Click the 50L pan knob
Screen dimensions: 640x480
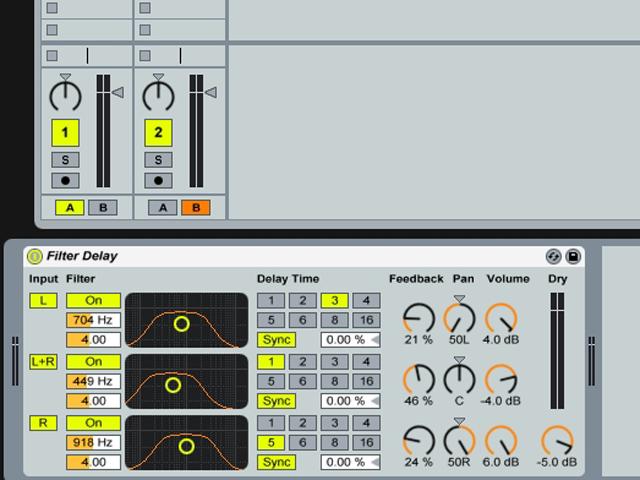click(x=459, y=318)
